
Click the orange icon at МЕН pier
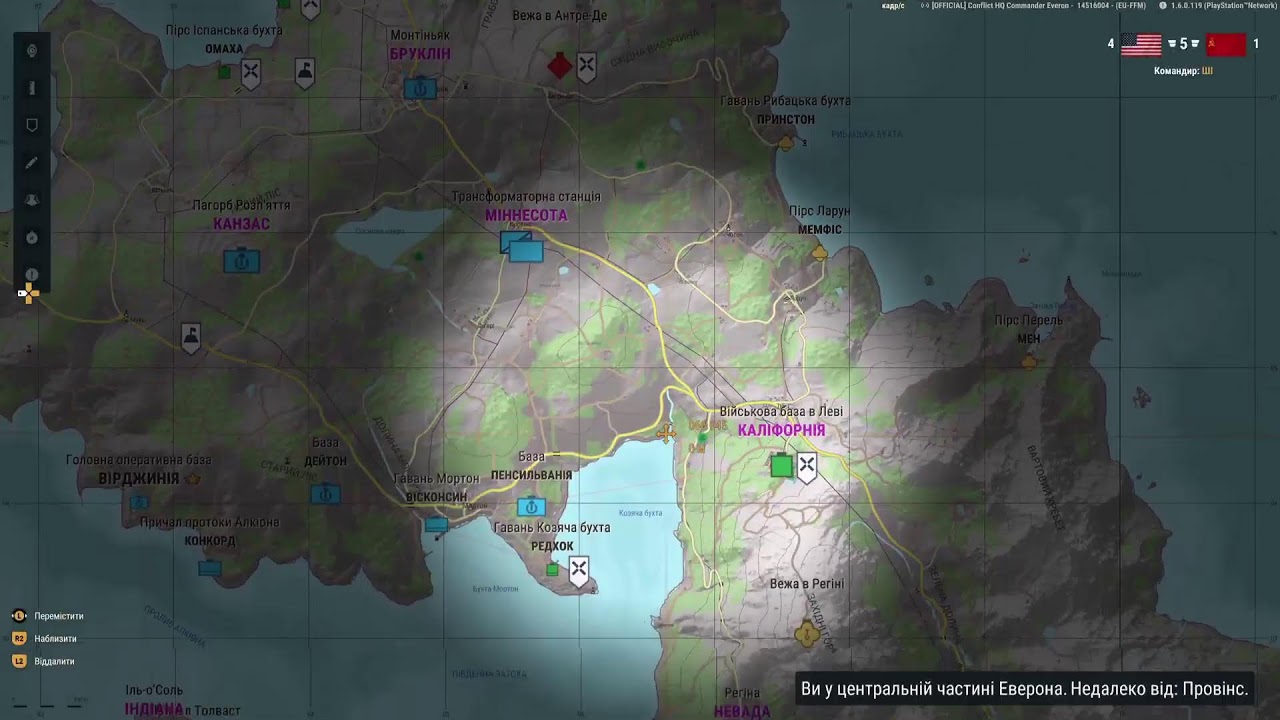pos(1029,362)
